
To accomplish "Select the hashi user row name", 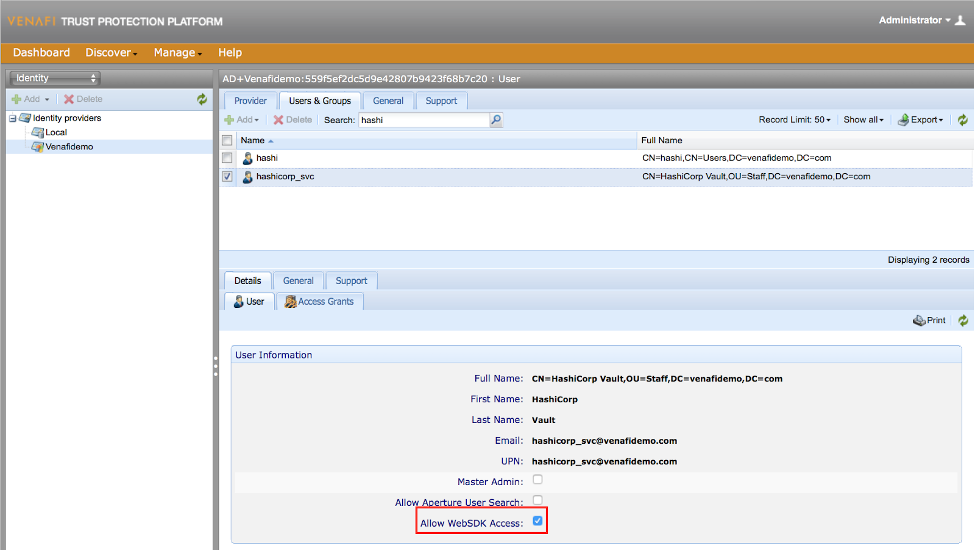I will [266, 158].
